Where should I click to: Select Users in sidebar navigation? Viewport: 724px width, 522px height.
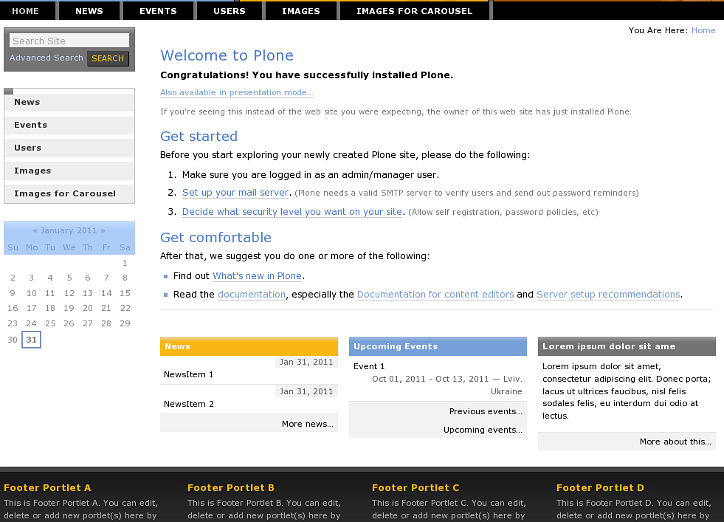[x=69, y=148]
